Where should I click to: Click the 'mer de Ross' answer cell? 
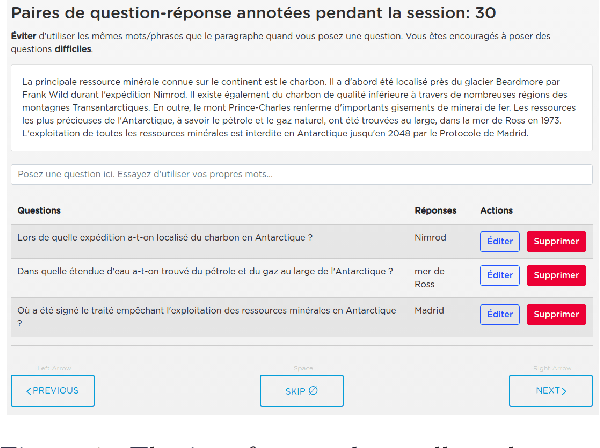pyautogui.click(x=431, y=275)
